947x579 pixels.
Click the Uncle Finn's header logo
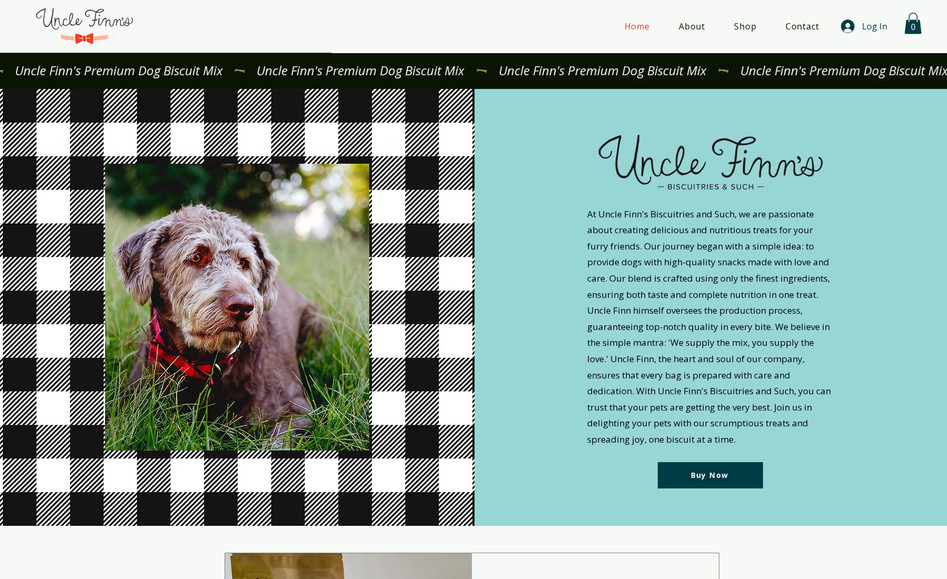84,25
